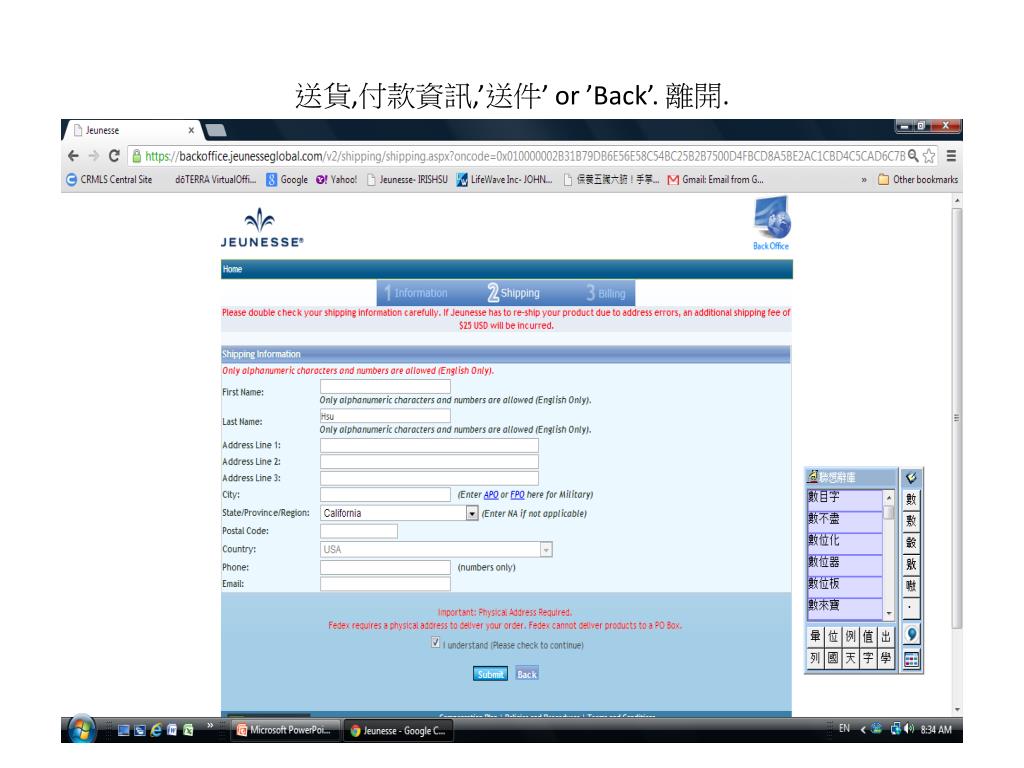1024x768 pixels.
Task: Click the zoom magnifier icon in address bar
Action: point(913,155)
